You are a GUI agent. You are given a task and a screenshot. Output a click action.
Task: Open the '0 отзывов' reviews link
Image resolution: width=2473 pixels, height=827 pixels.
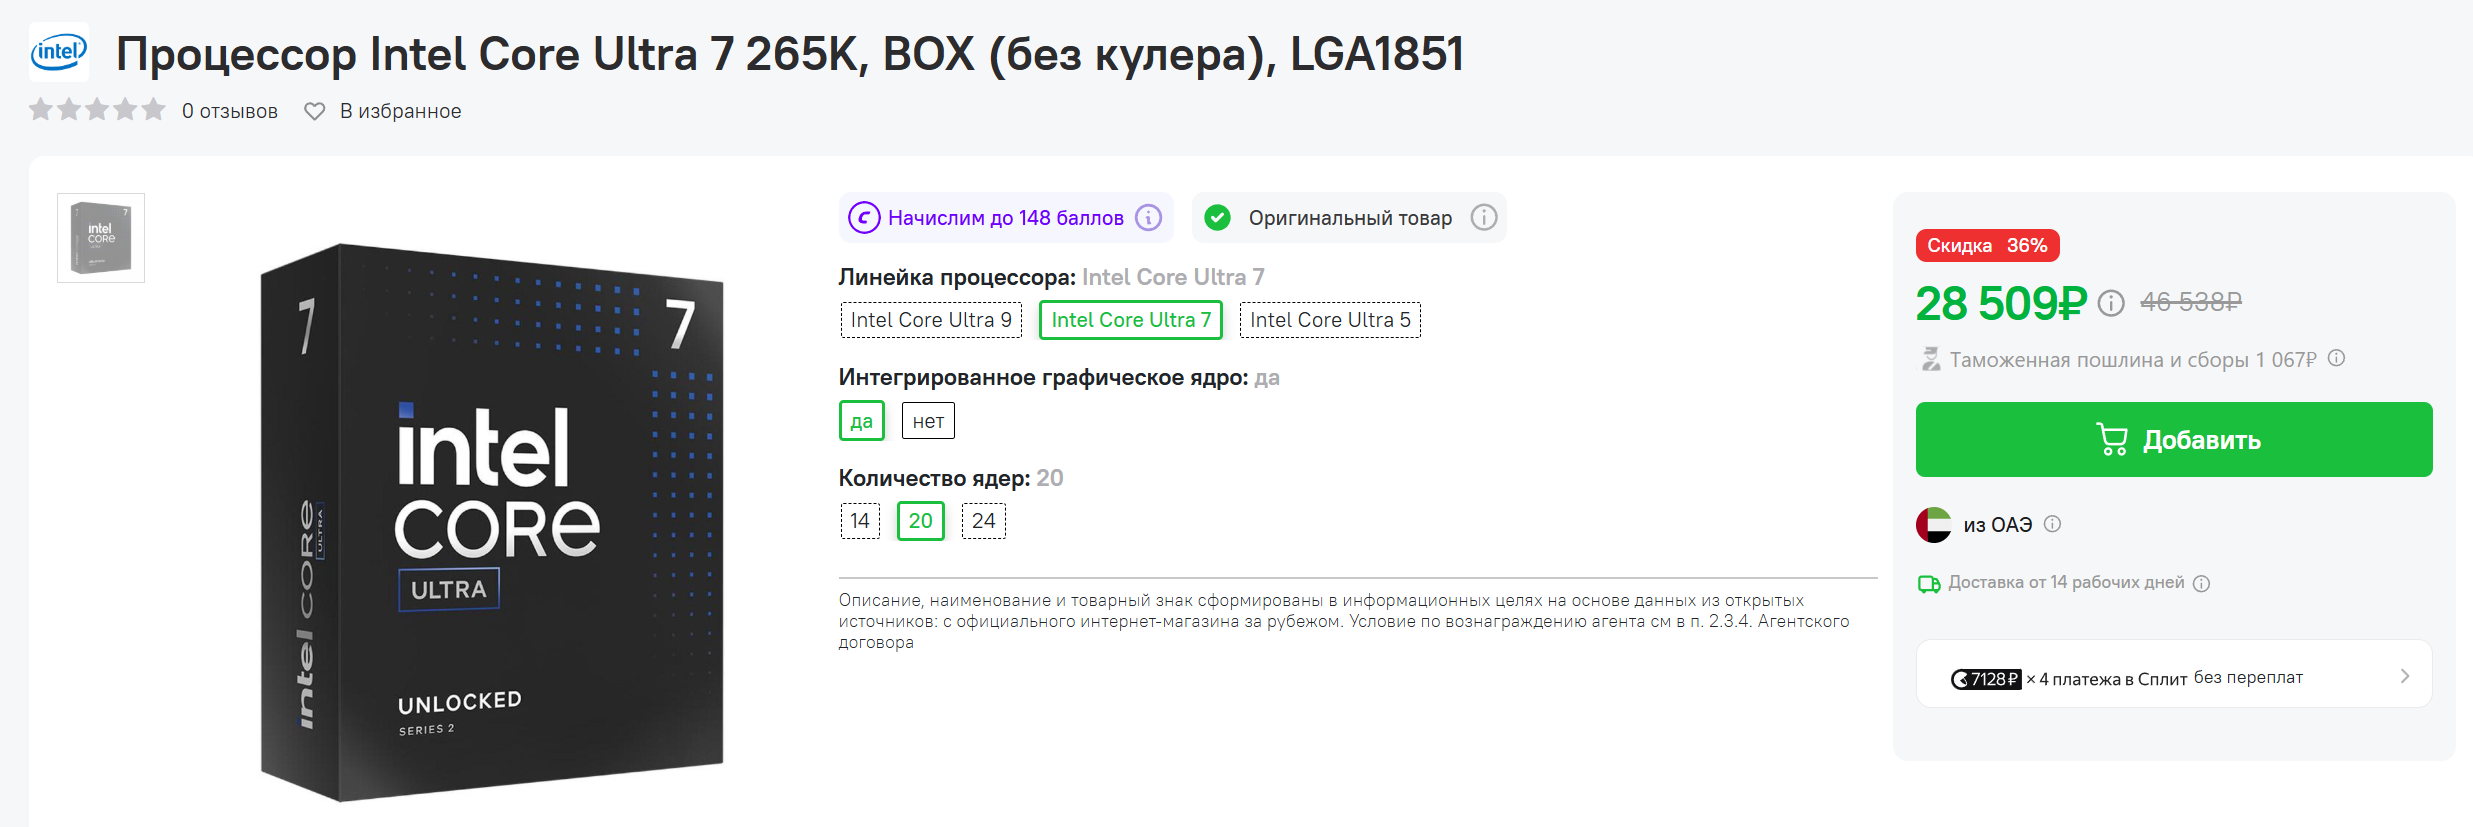coord(230,111)
